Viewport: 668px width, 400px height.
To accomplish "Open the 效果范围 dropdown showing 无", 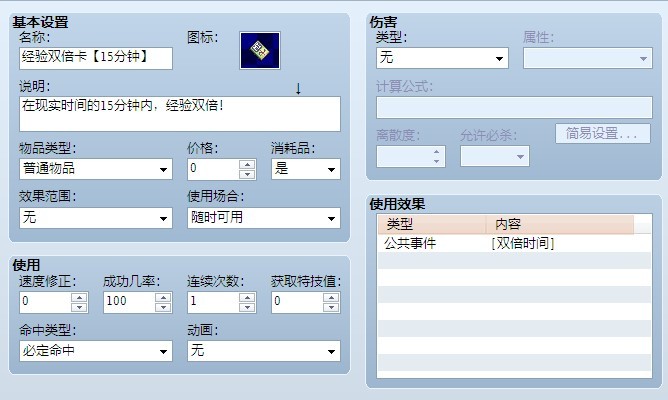I will pos(96,218).
